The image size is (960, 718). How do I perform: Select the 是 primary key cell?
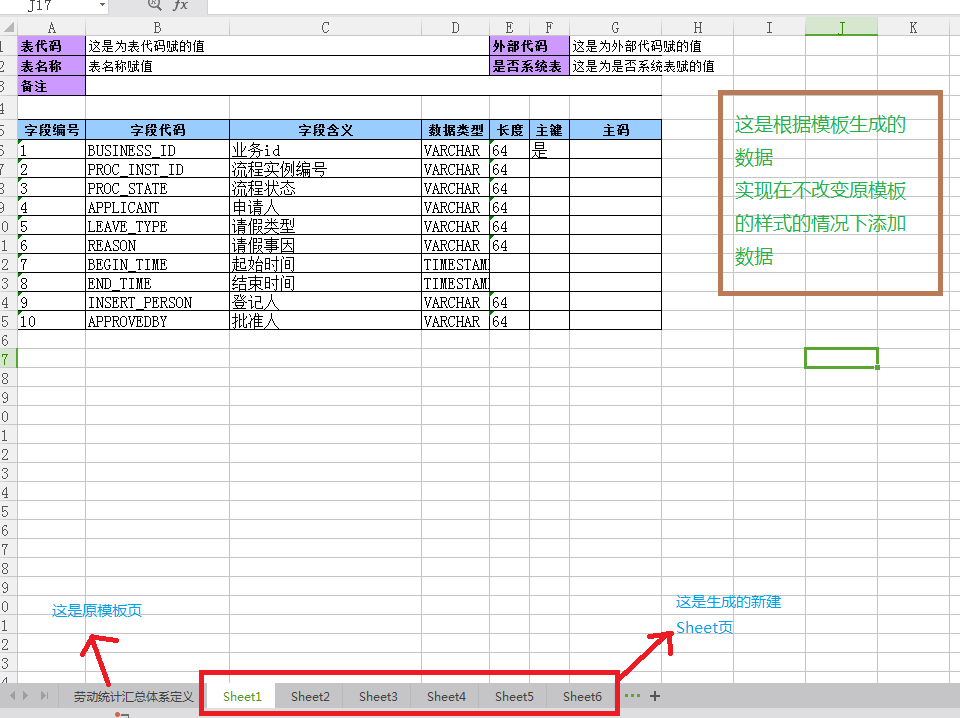point(549,150)
